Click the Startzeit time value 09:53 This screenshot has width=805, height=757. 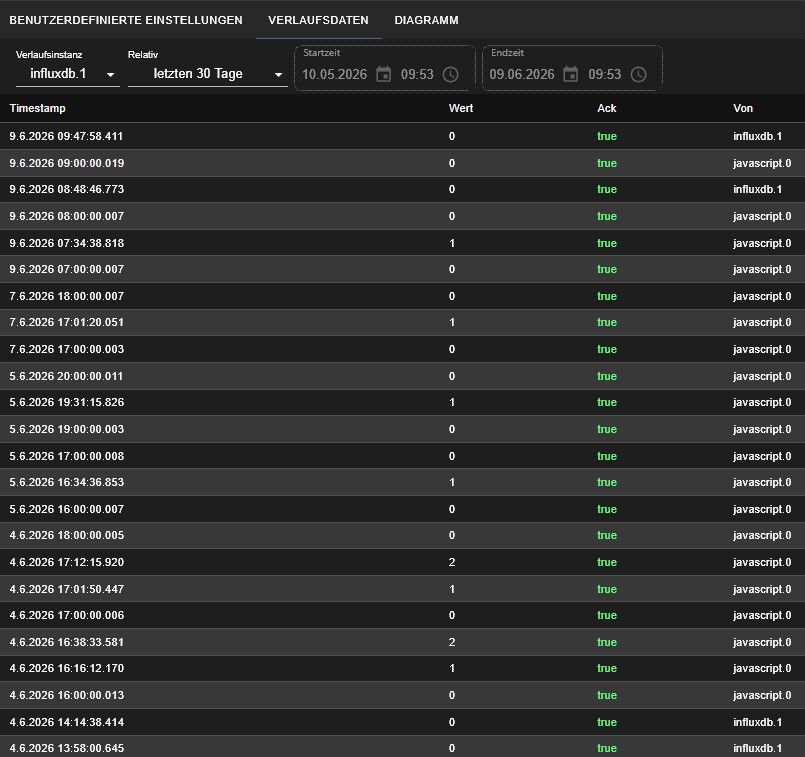point(417,74)
